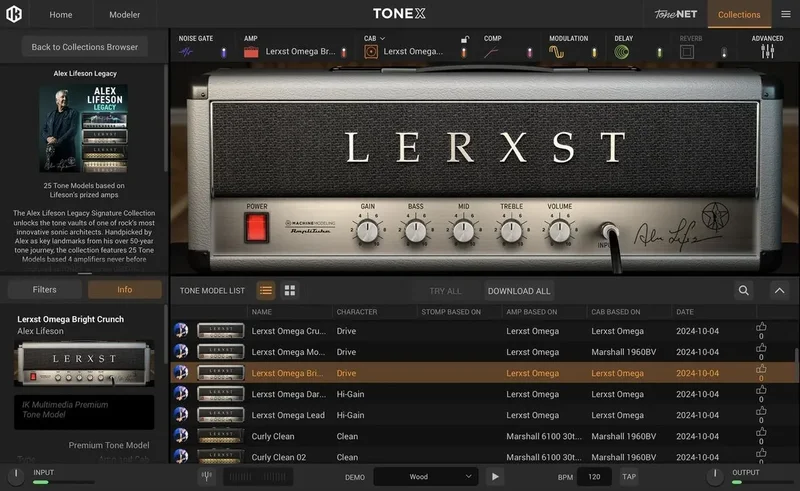Like the Curly Clean tone model
The height and width of the screenshot is (491, 800).
tap(761, 432)
